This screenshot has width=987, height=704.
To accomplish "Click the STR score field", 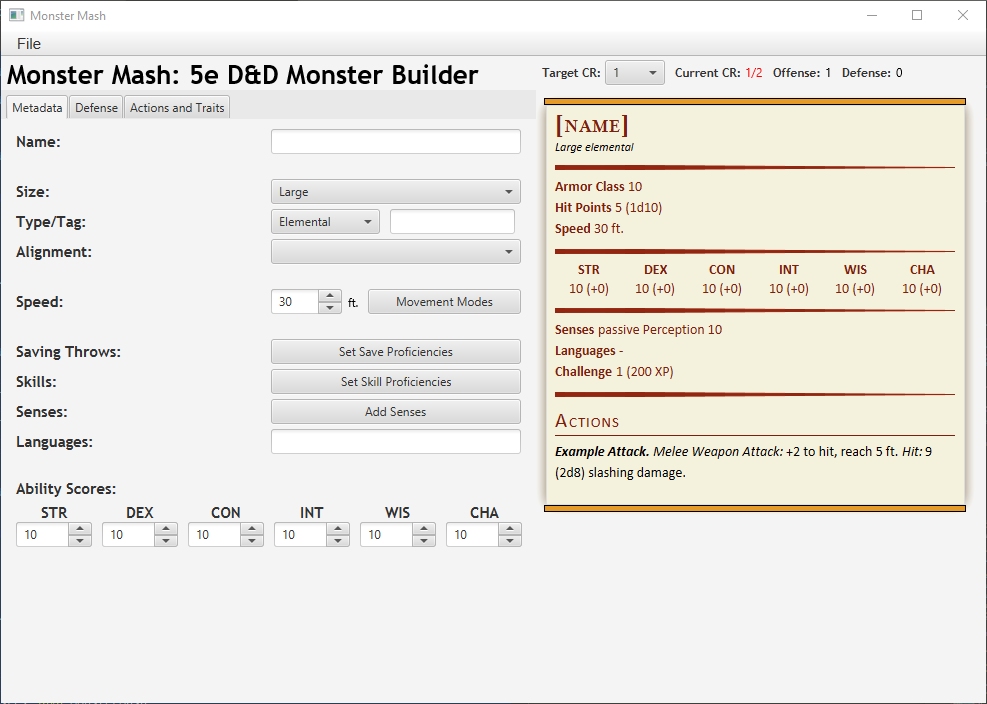I will [x=42, y=535].
